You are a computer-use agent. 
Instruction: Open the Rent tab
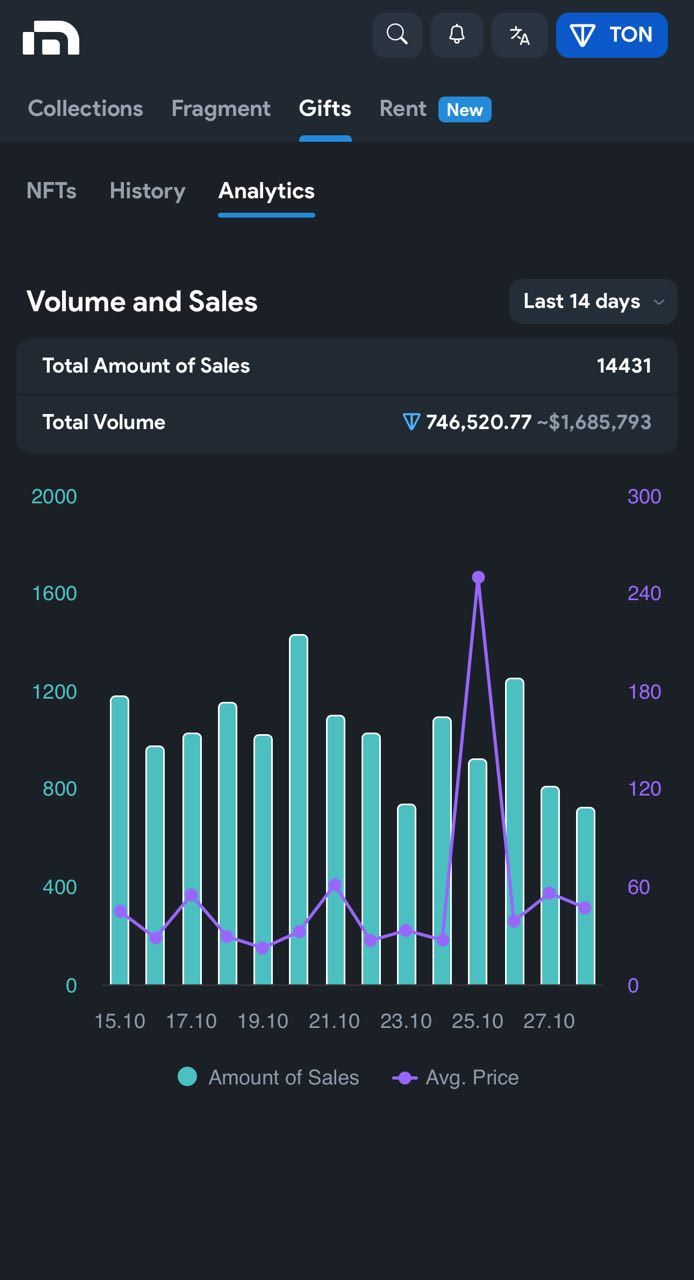click(403, 109)
